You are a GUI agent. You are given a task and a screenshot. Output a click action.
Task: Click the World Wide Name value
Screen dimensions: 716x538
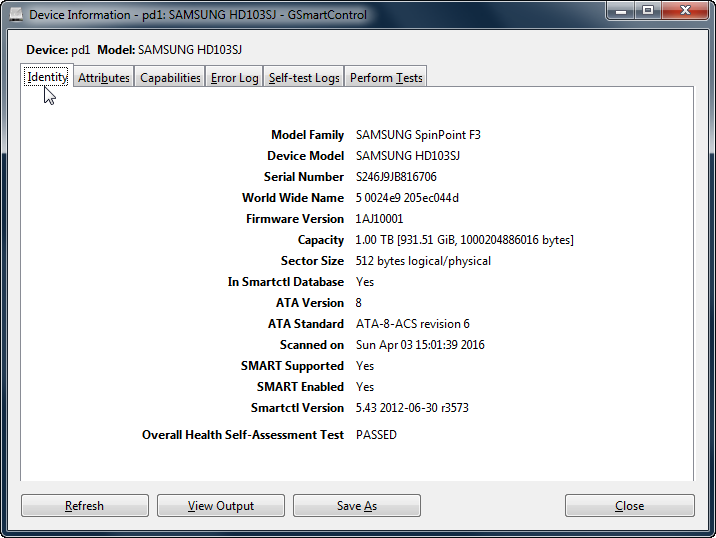407,198
